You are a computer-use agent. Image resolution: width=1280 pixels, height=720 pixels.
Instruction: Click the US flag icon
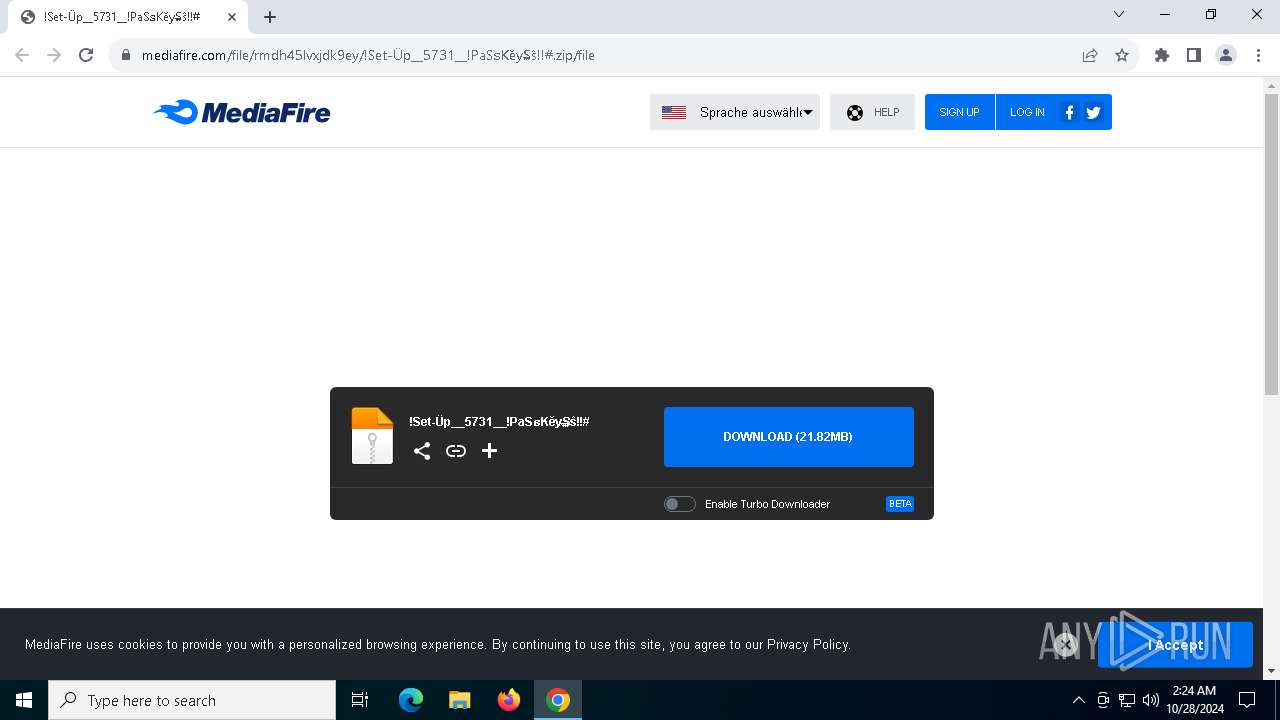click(x=674, y=113)
